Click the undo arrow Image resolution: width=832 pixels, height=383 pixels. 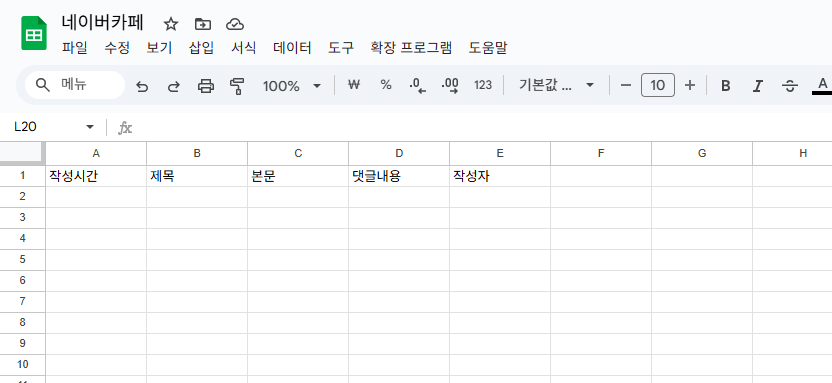[x=142, y=85]
